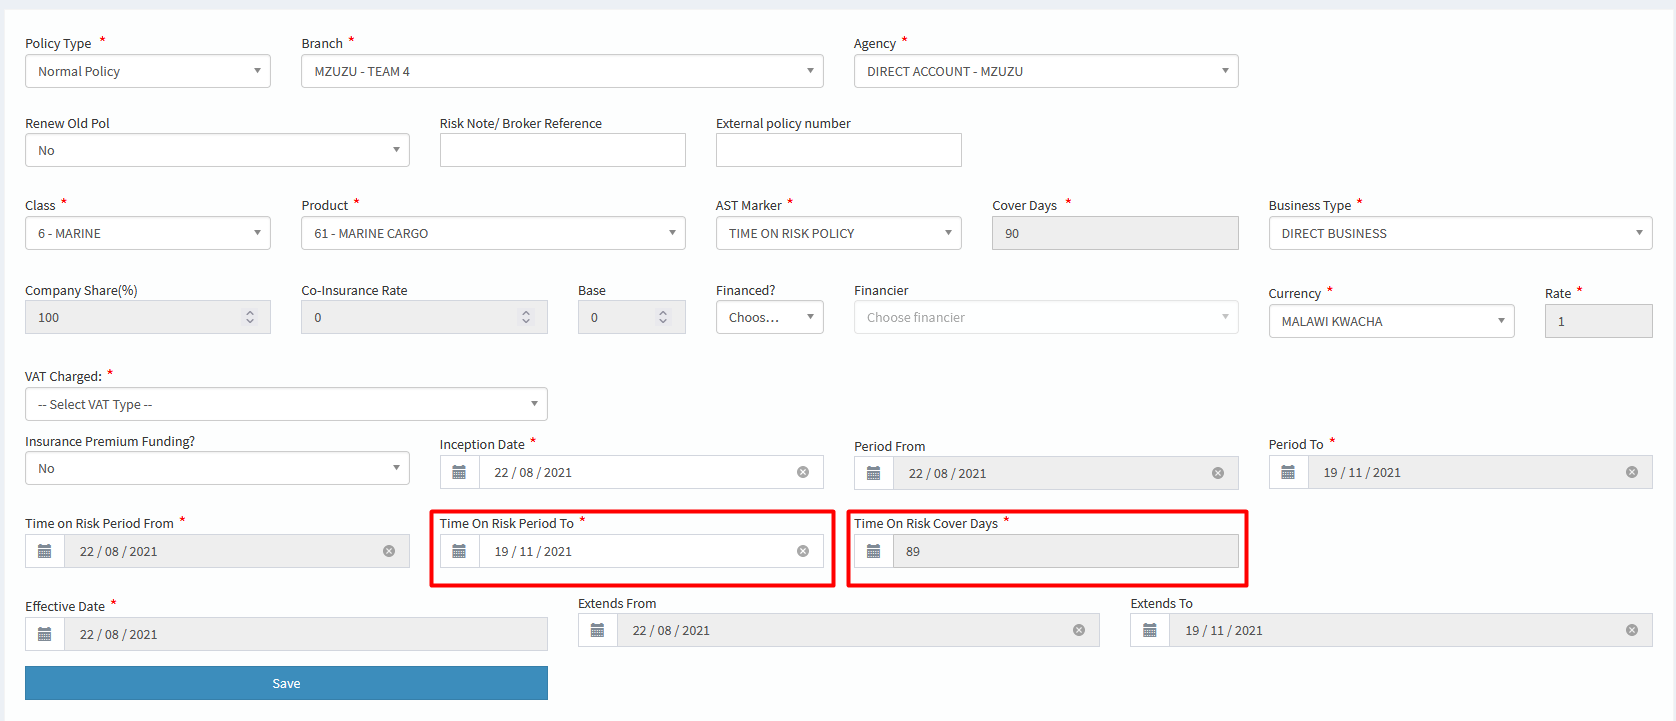Select the AST Marker dropdown
The width and height of the screenshot is (1676, 721).
[838, 233]
